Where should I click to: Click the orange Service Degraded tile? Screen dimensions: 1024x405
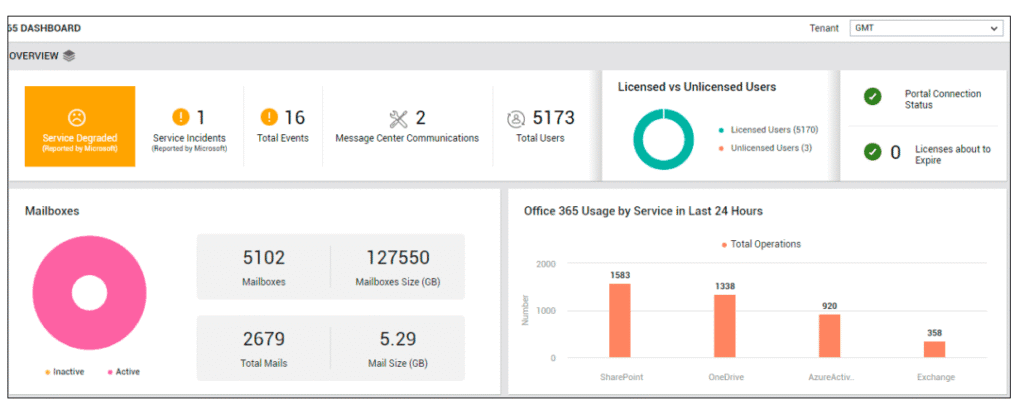pos(80,127)
